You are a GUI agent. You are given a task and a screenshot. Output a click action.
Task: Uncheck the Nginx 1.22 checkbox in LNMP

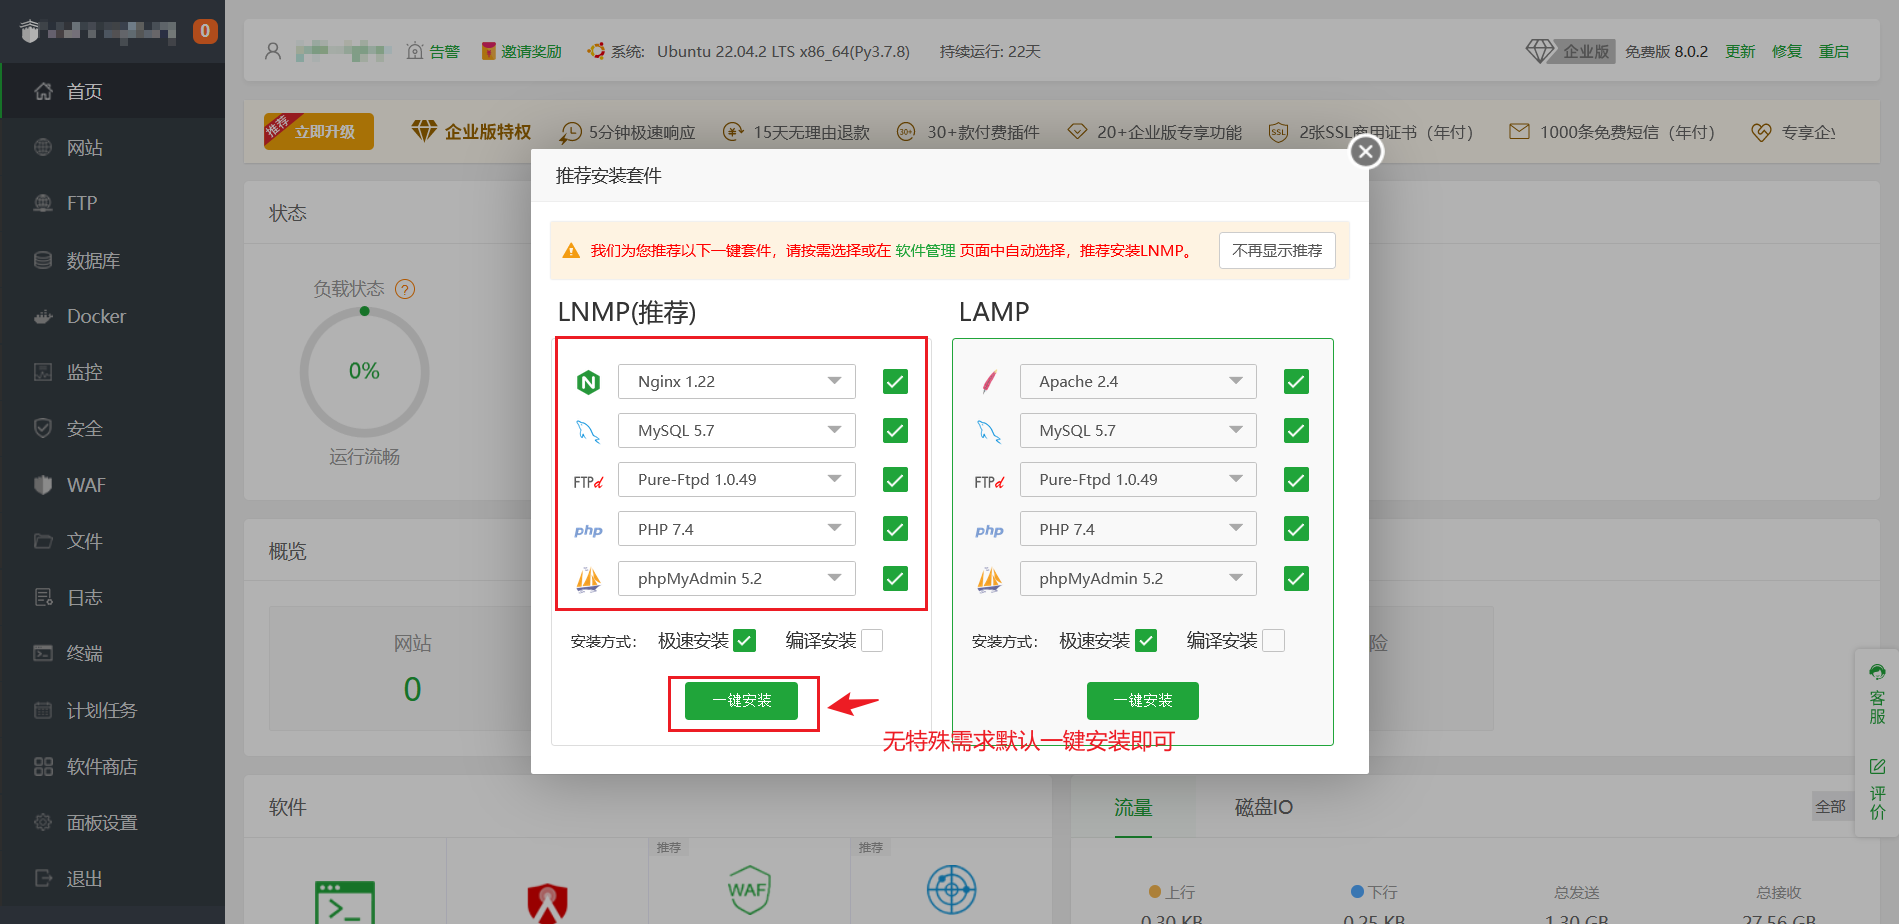tap(895, 382)
